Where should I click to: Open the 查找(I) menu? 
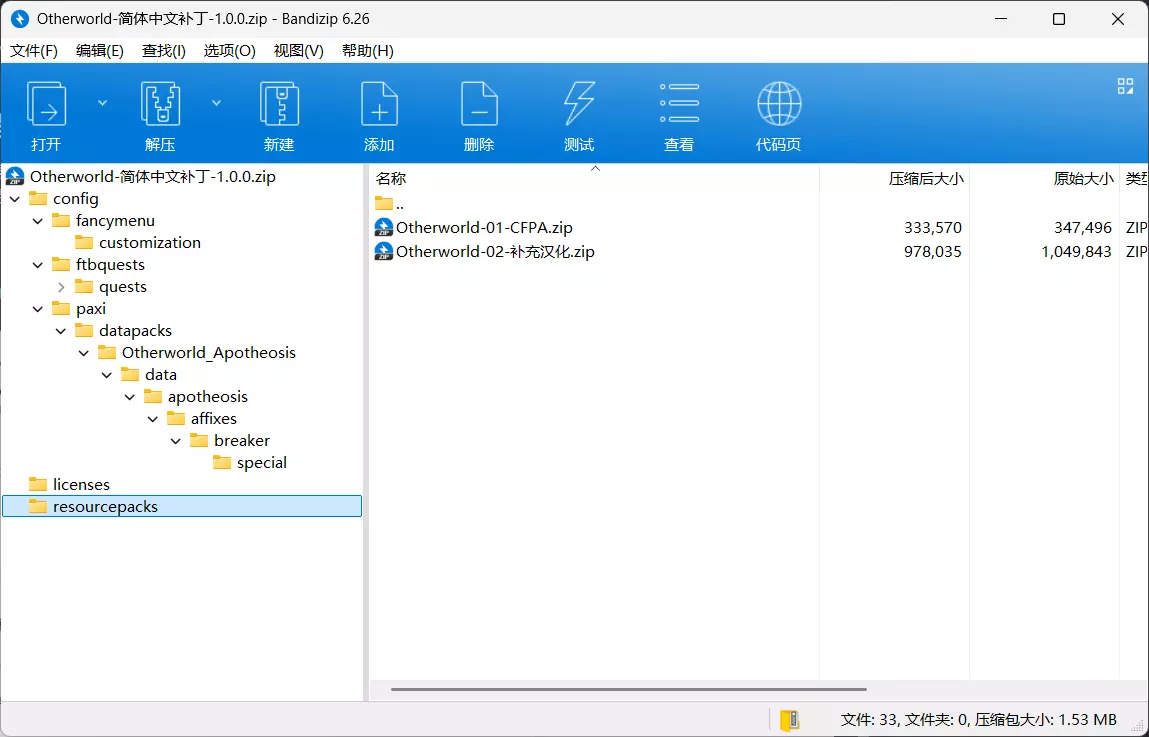pos(163,51)
